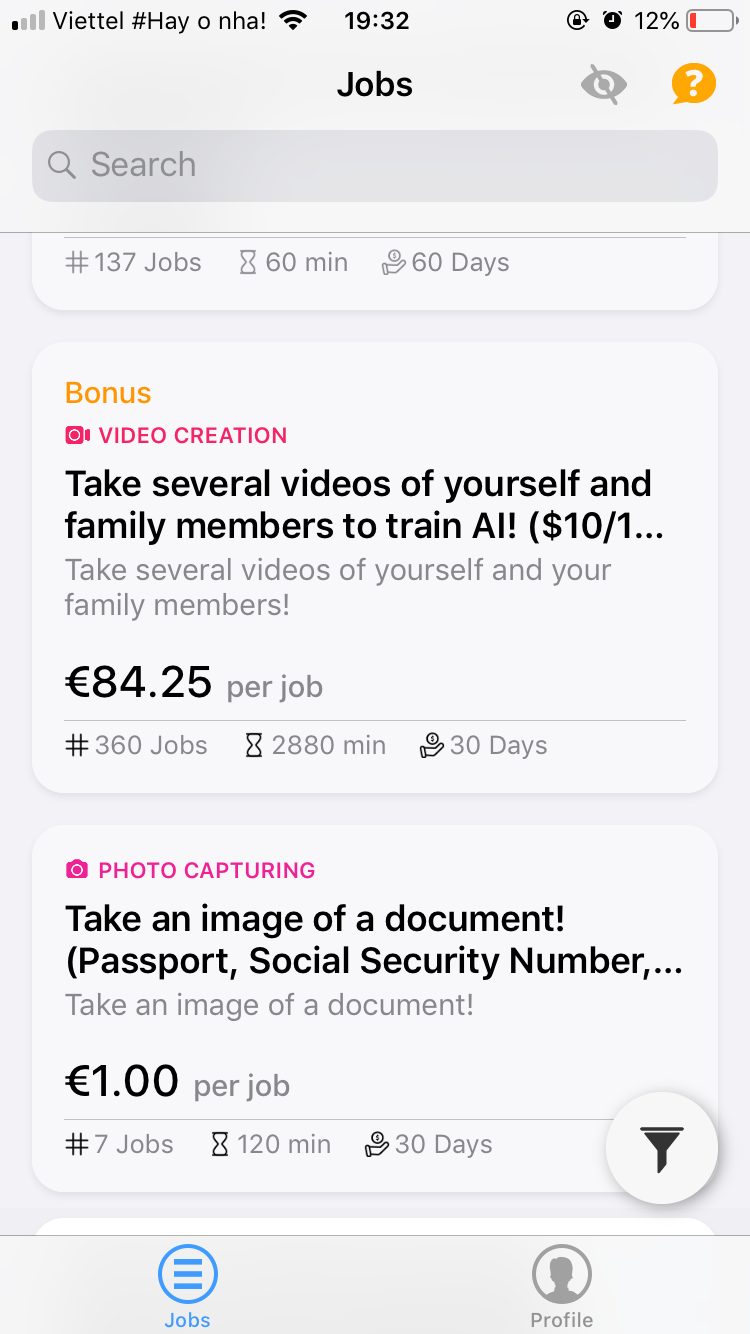
Task: Tap the Bonus label on video job
Action: [108, 393]
